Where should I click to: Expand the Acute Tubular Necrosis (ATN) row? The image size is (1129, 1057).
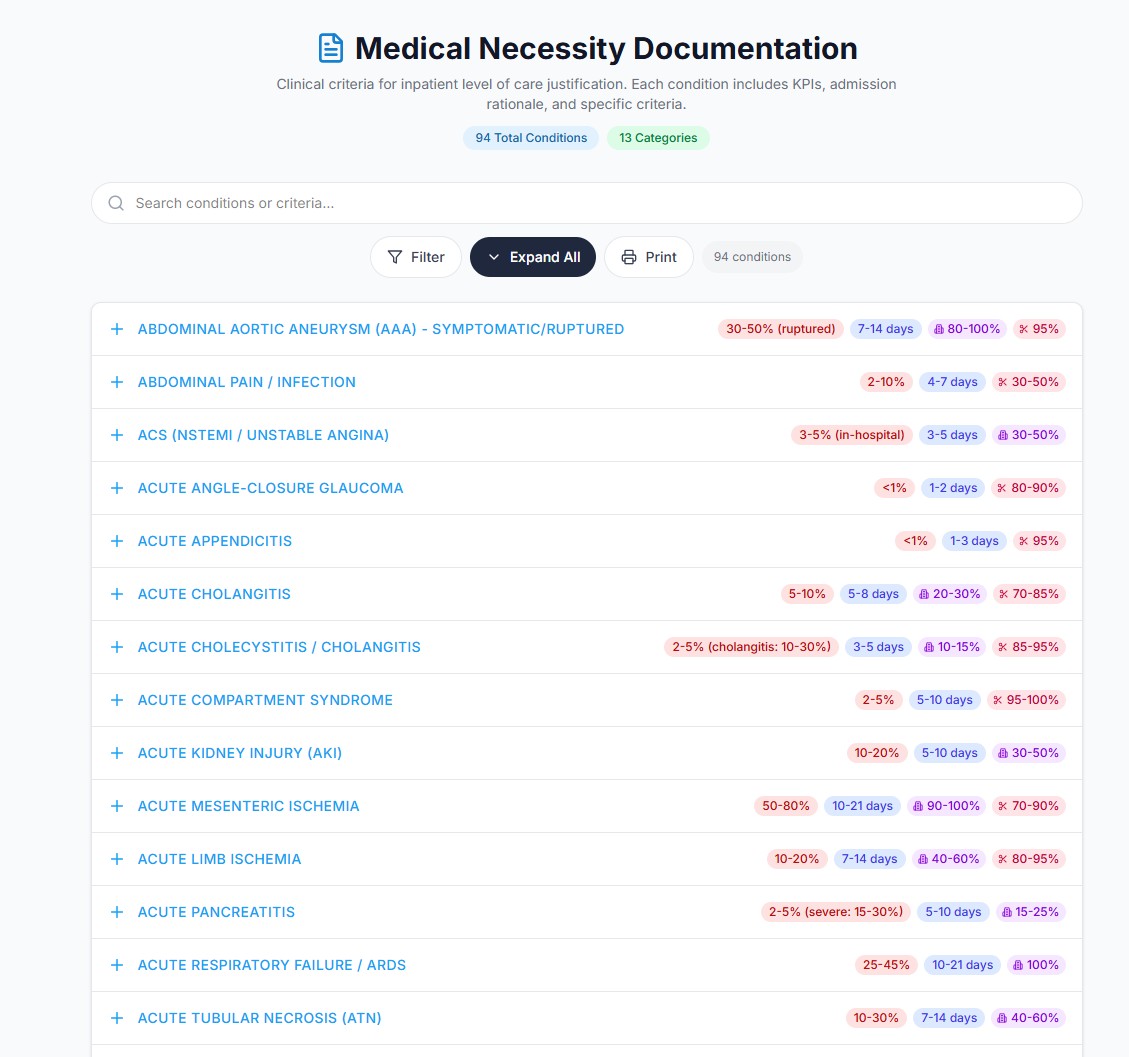116,1018
